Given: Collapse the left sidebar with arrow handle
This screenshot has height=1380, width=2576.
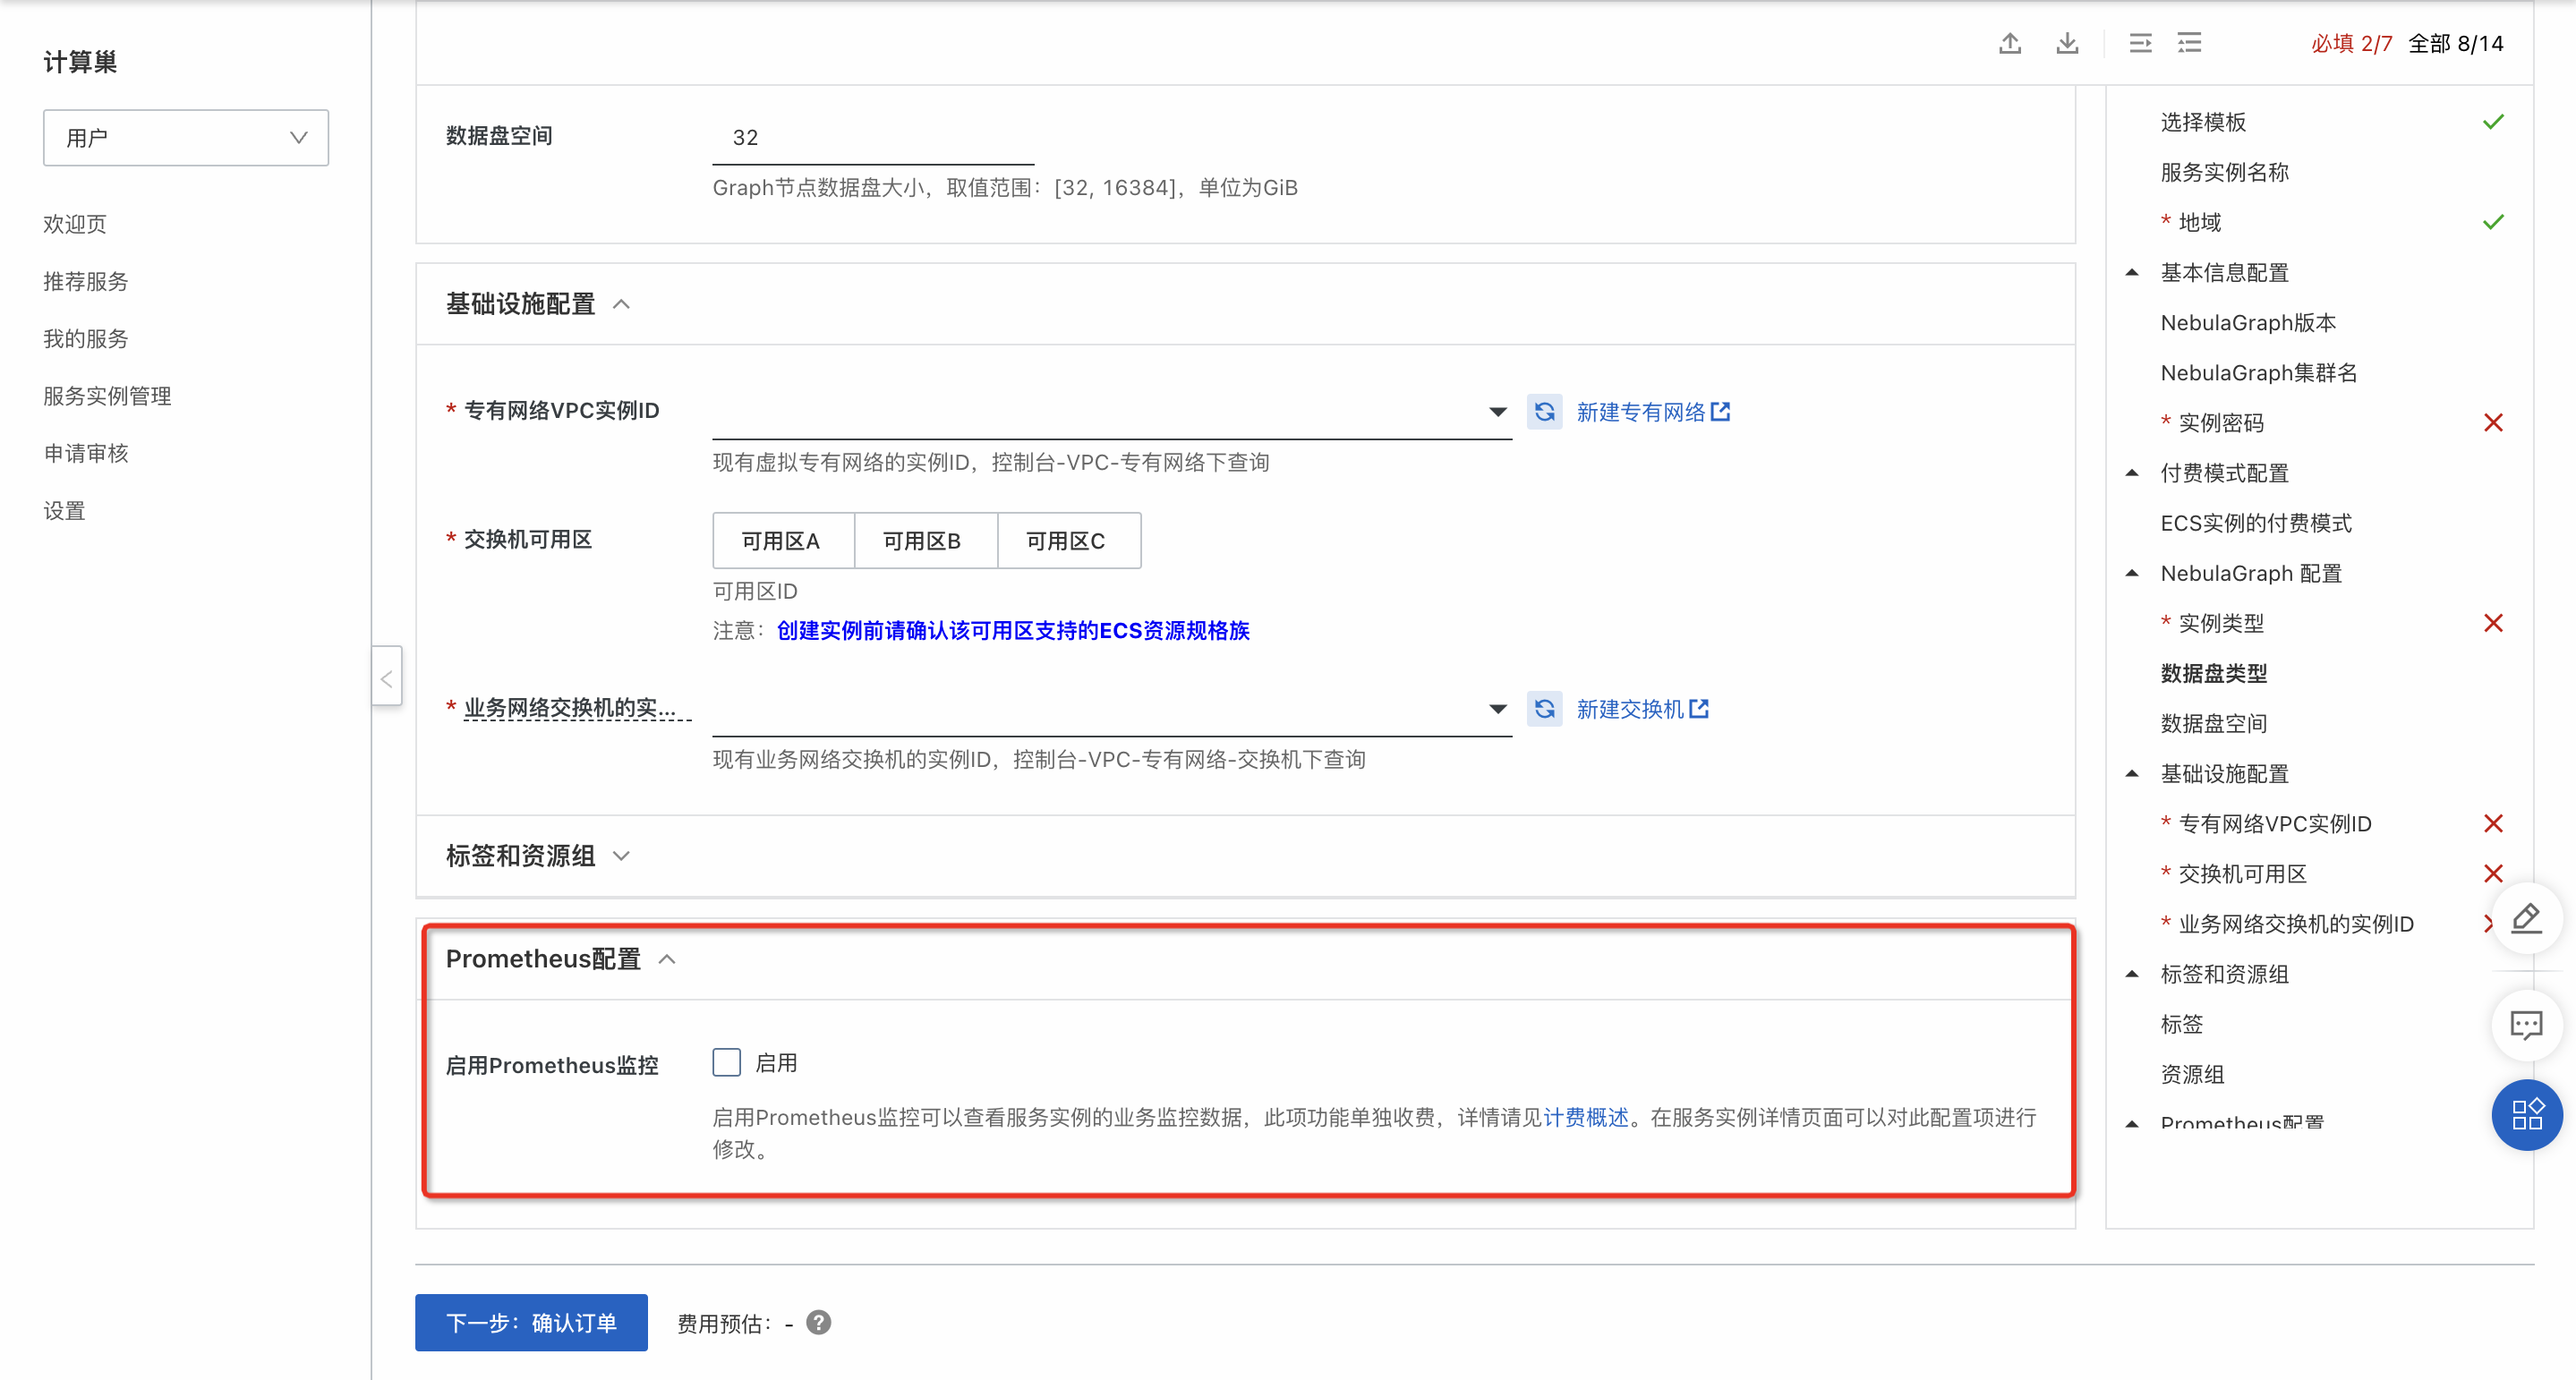Looking at the screenshot, I should 387,677.
